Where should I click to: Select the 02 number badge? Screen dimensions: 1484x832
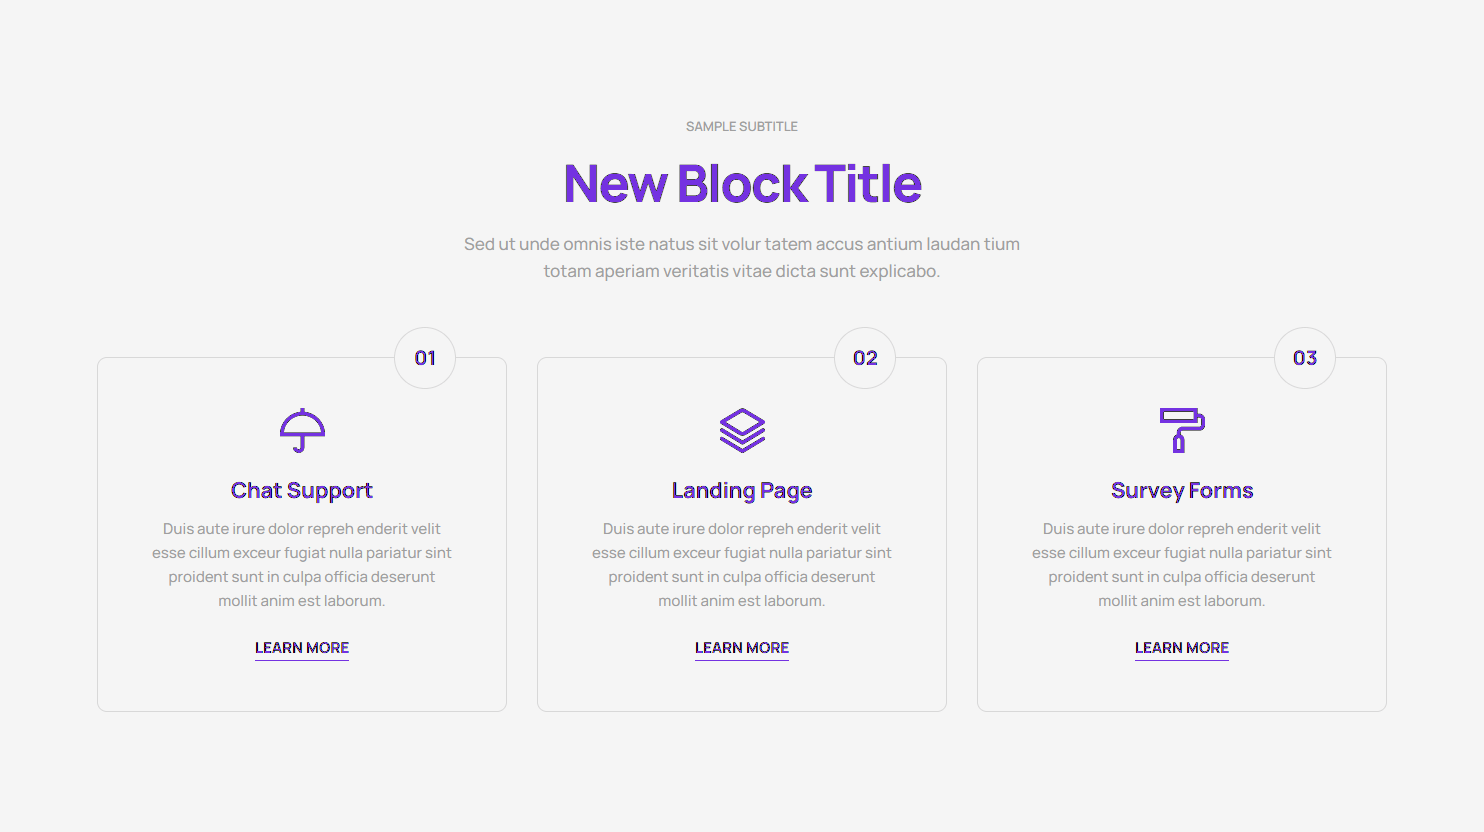[865, 358]
